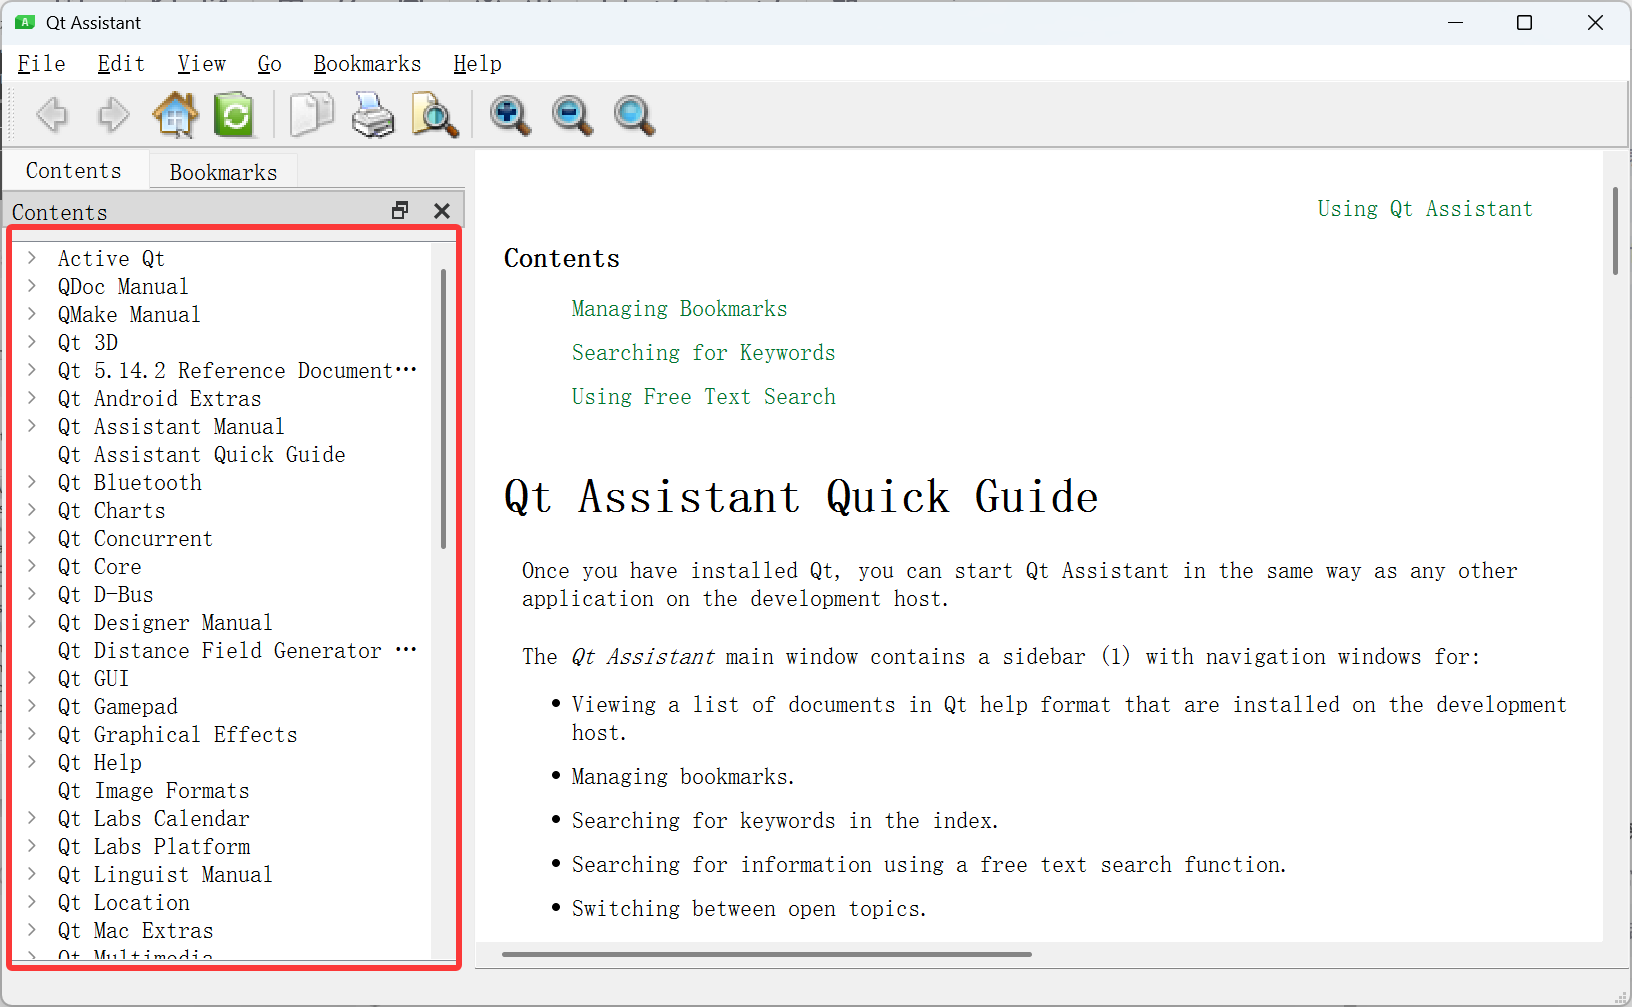Expand the Qt Help node
Image resolution: width=1632 pixels, height=1007 pixels.
(31, 762)
